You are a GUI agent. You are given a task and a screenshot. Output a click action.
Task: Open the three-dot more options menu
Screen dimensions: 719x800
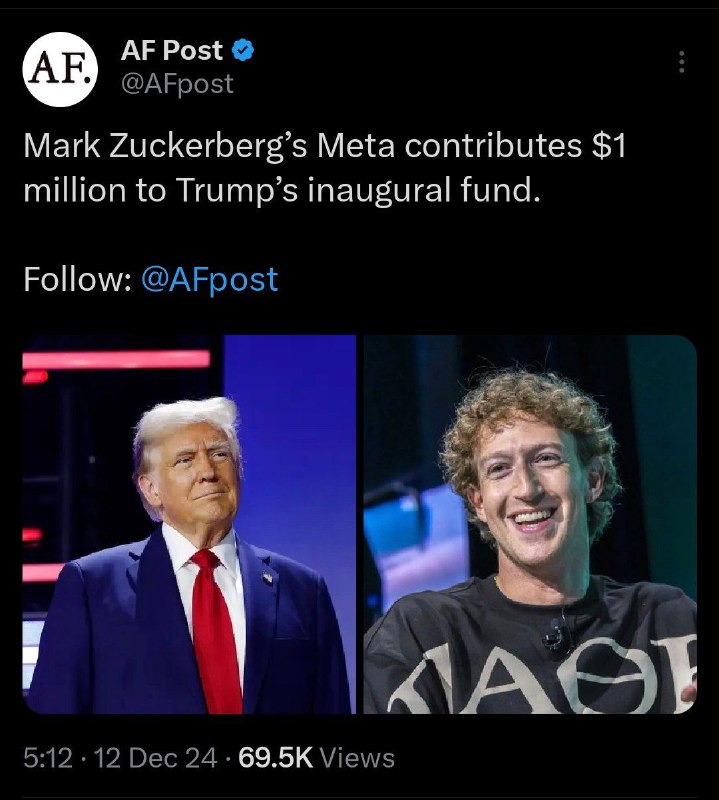coord(681,62)
